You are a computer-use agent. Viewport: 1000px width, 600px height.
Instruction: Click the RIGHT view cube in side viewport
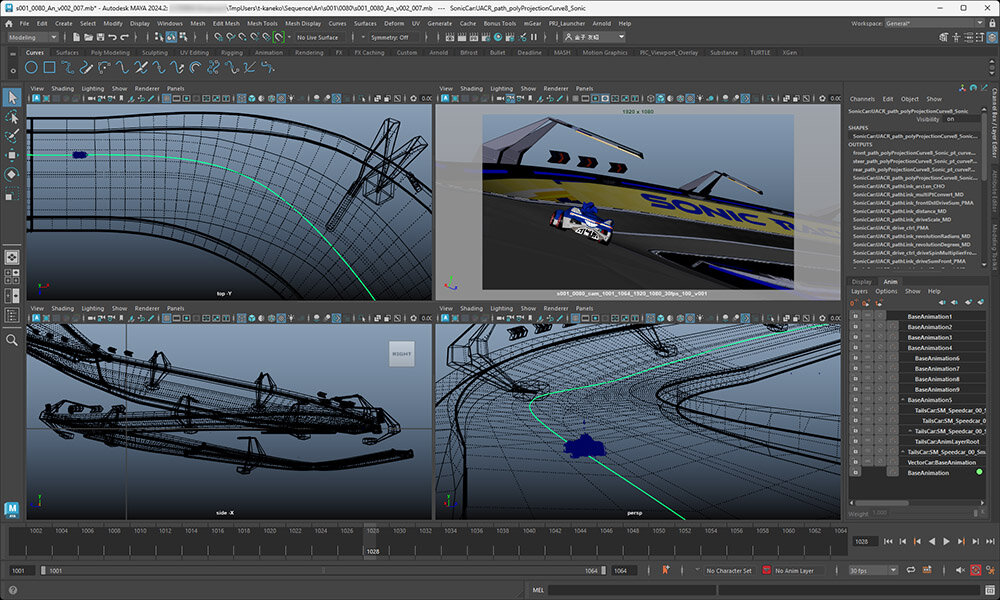401,354
